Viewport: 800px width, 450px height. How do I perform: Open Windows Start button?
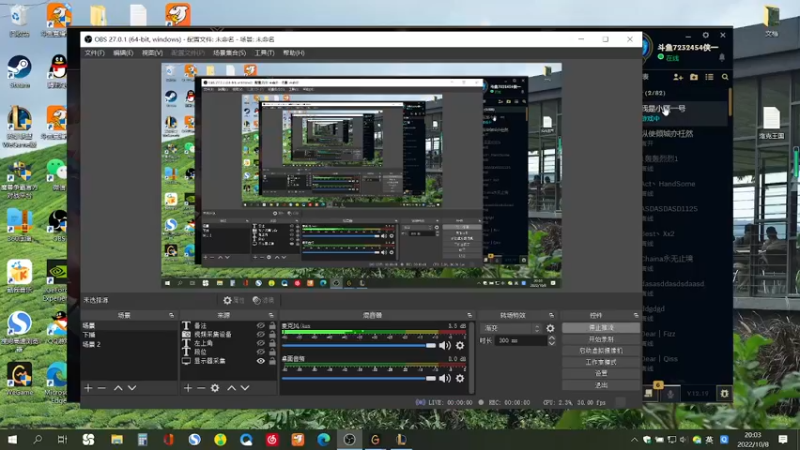(12, 439)
